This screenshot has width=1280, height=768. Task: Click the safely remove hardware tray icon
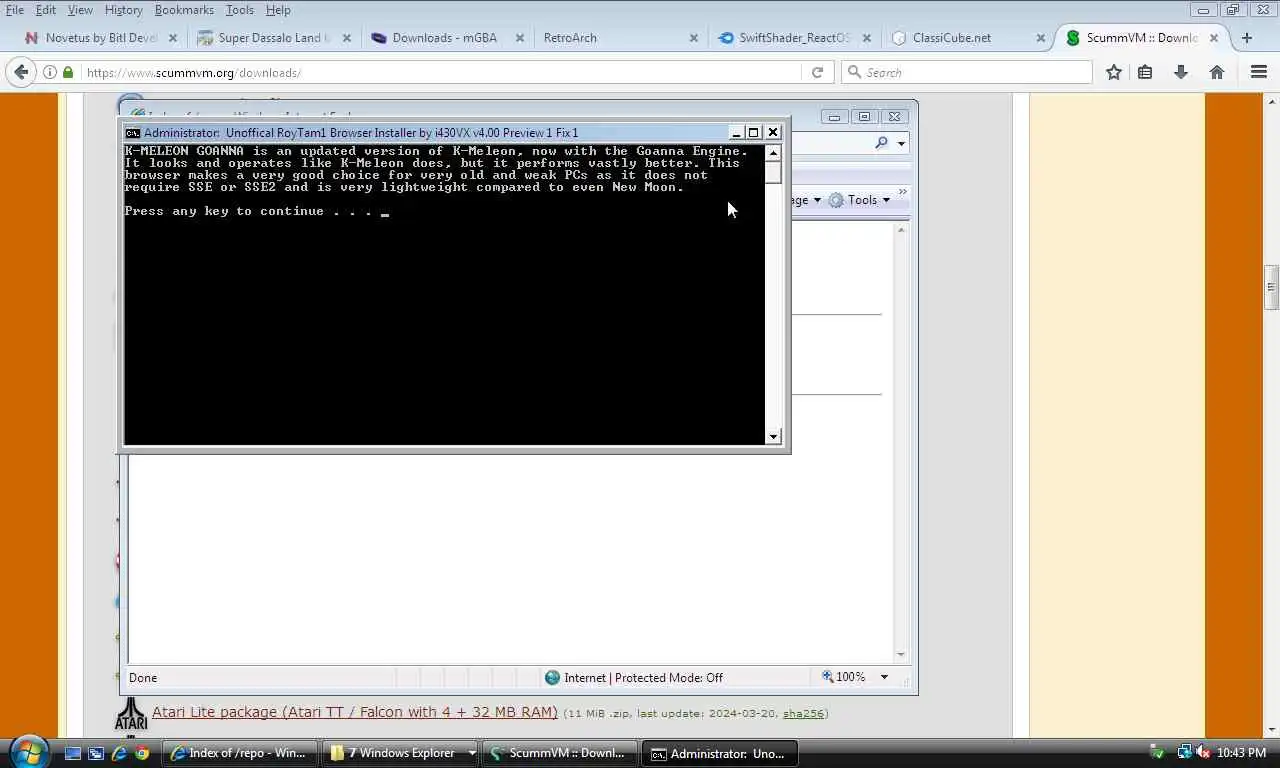pyautogui.click(x=1157, y=753)
